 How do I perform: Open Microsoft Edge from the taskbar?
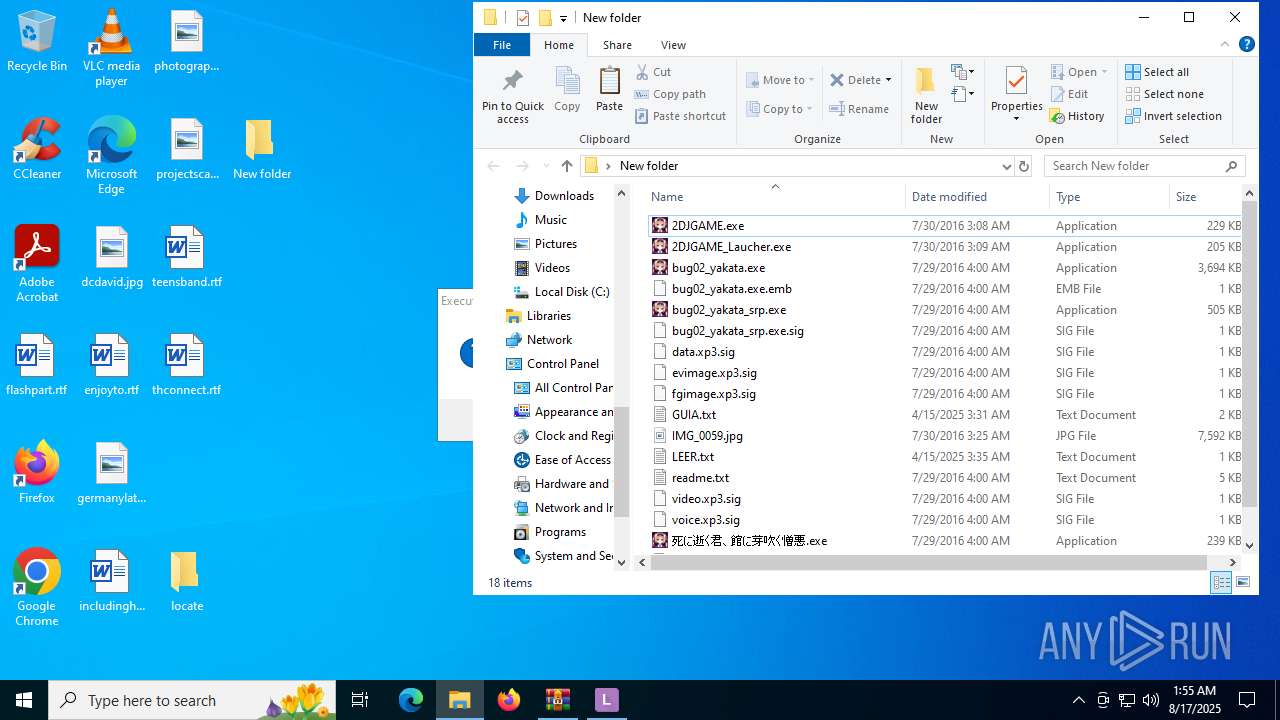pyautogui.click(x=411, y=700)
